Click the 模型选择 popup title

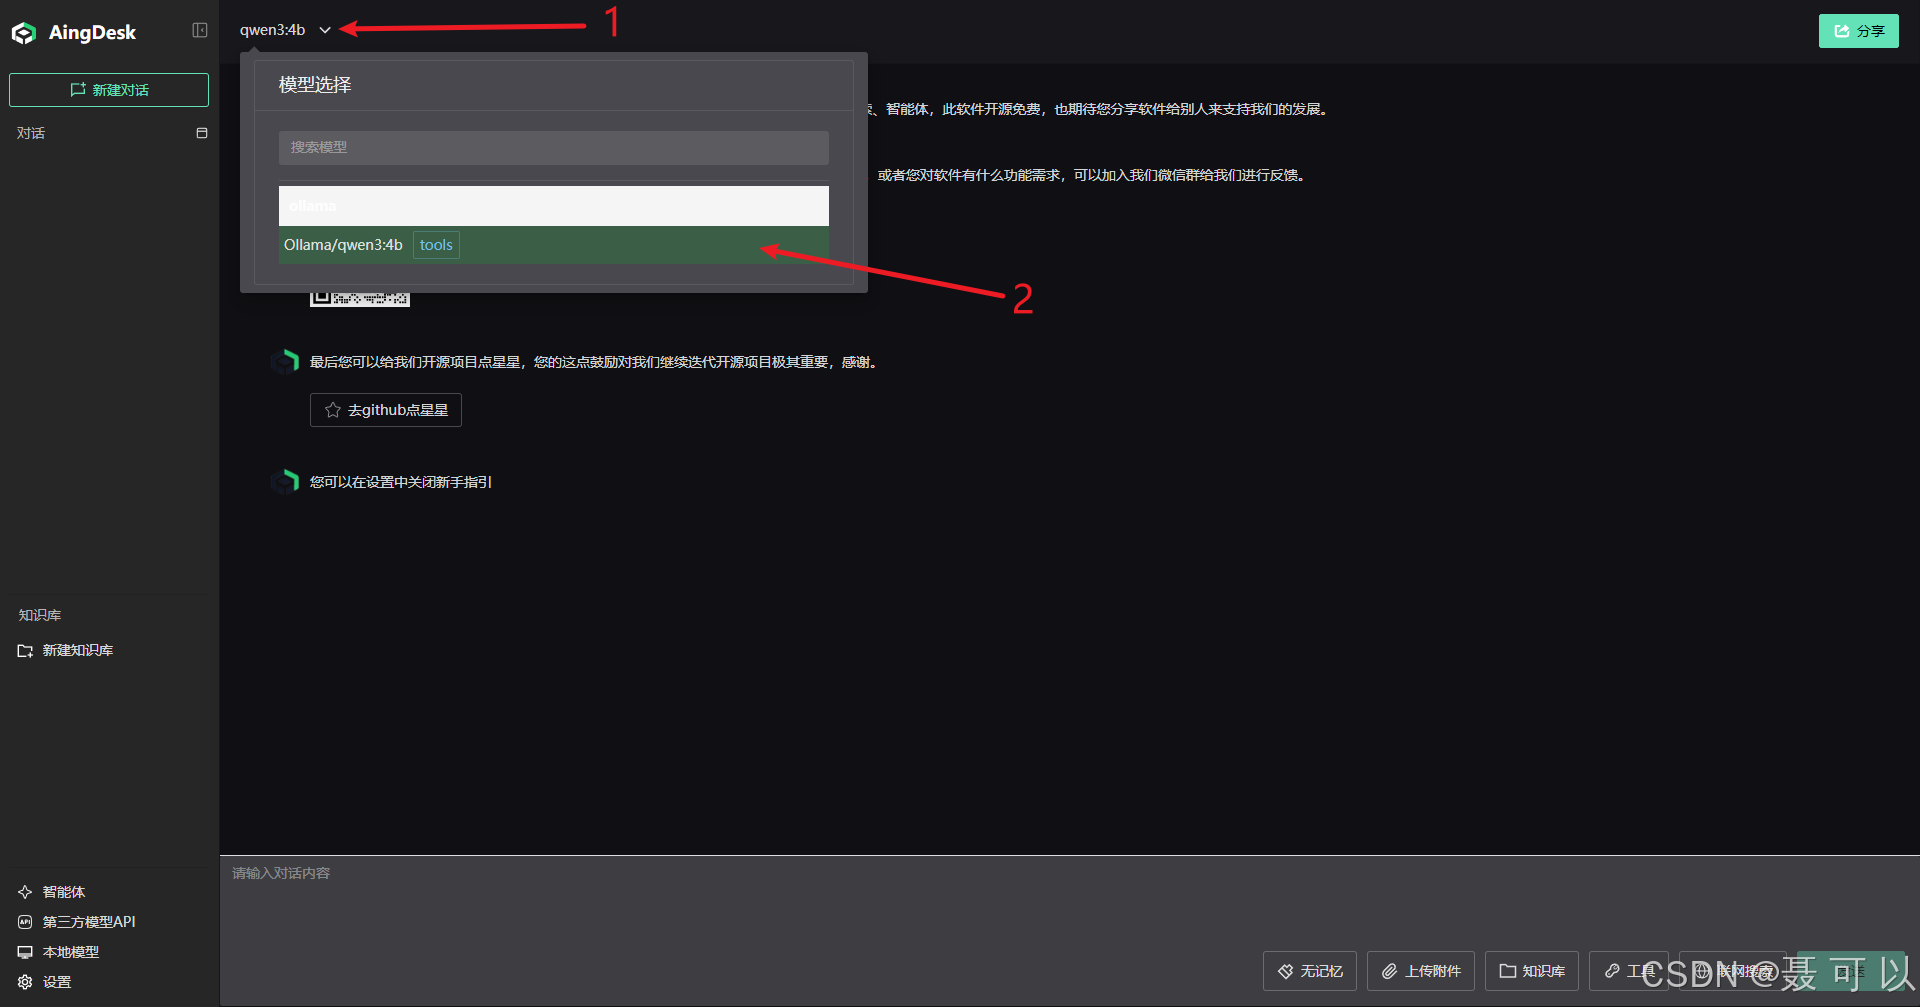click(x=315, y=85)
